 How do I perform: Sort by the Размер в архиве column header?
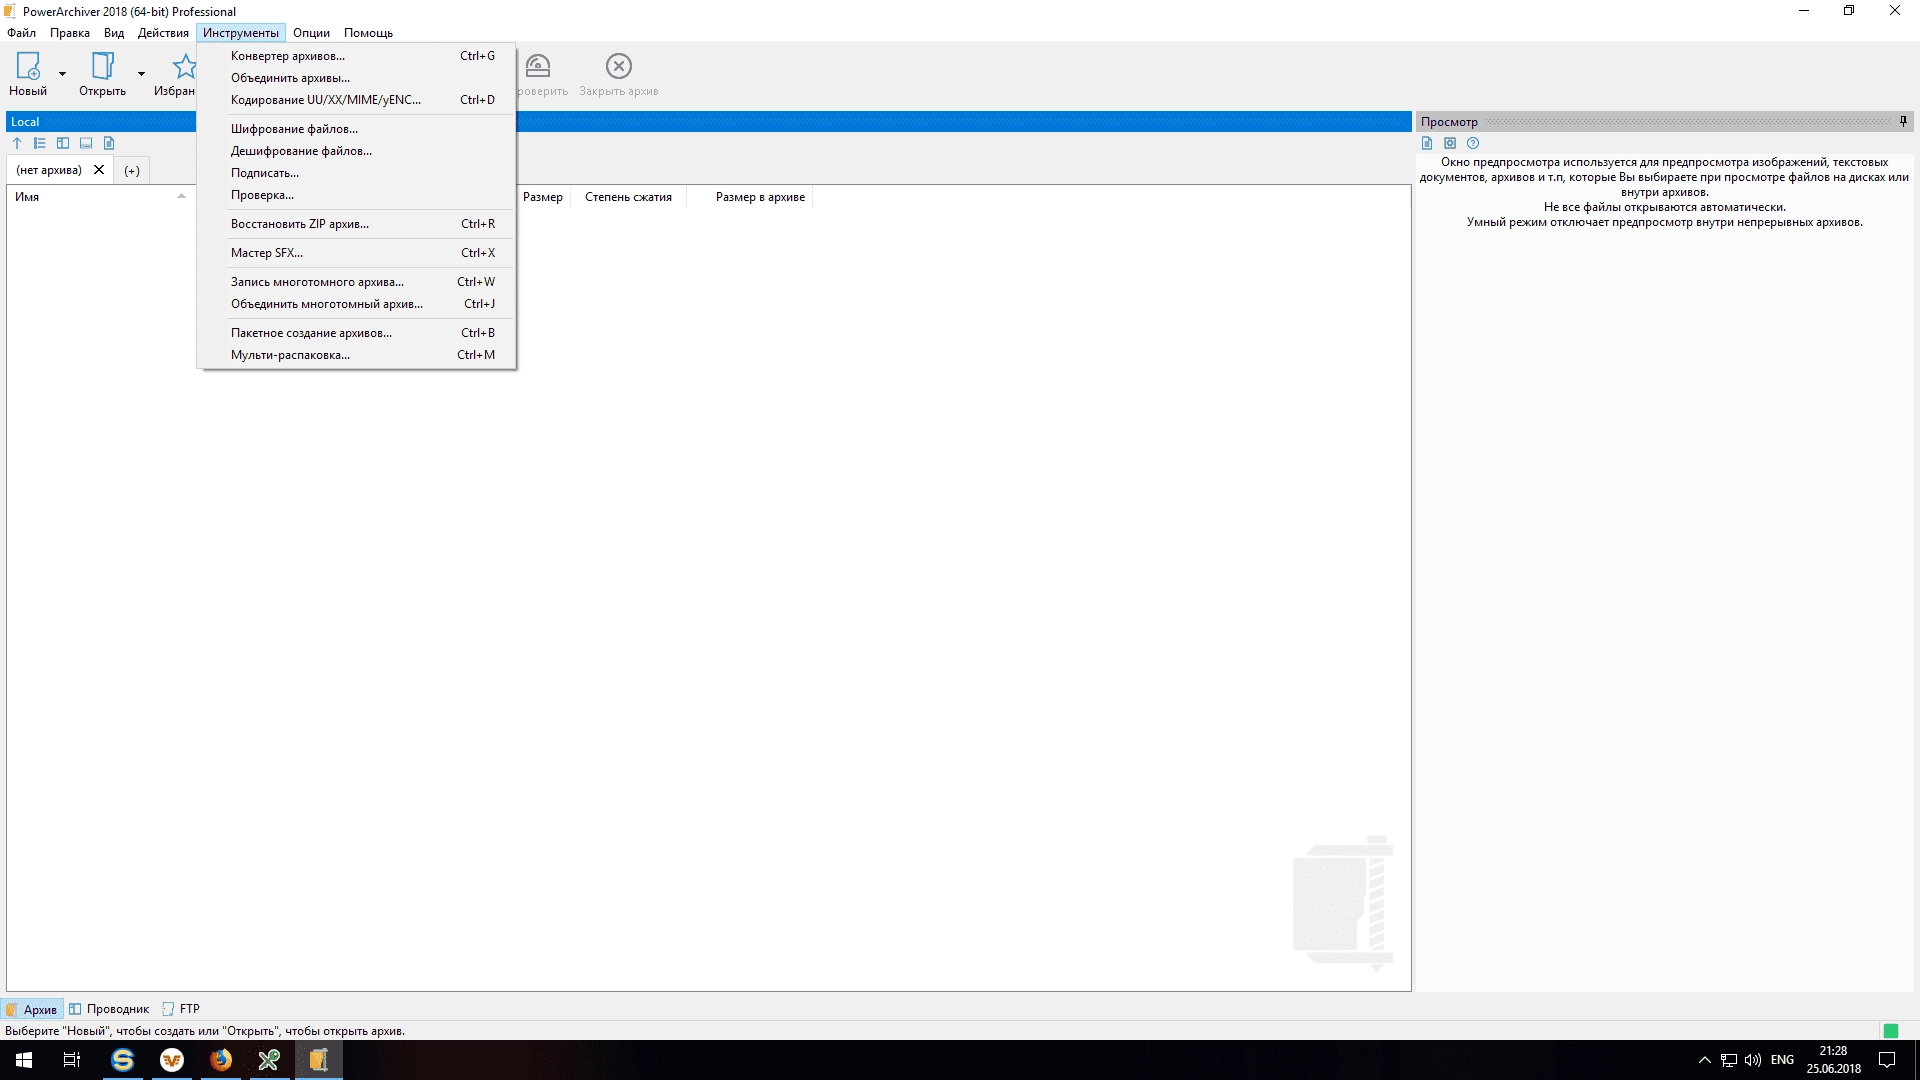(760, 197)
